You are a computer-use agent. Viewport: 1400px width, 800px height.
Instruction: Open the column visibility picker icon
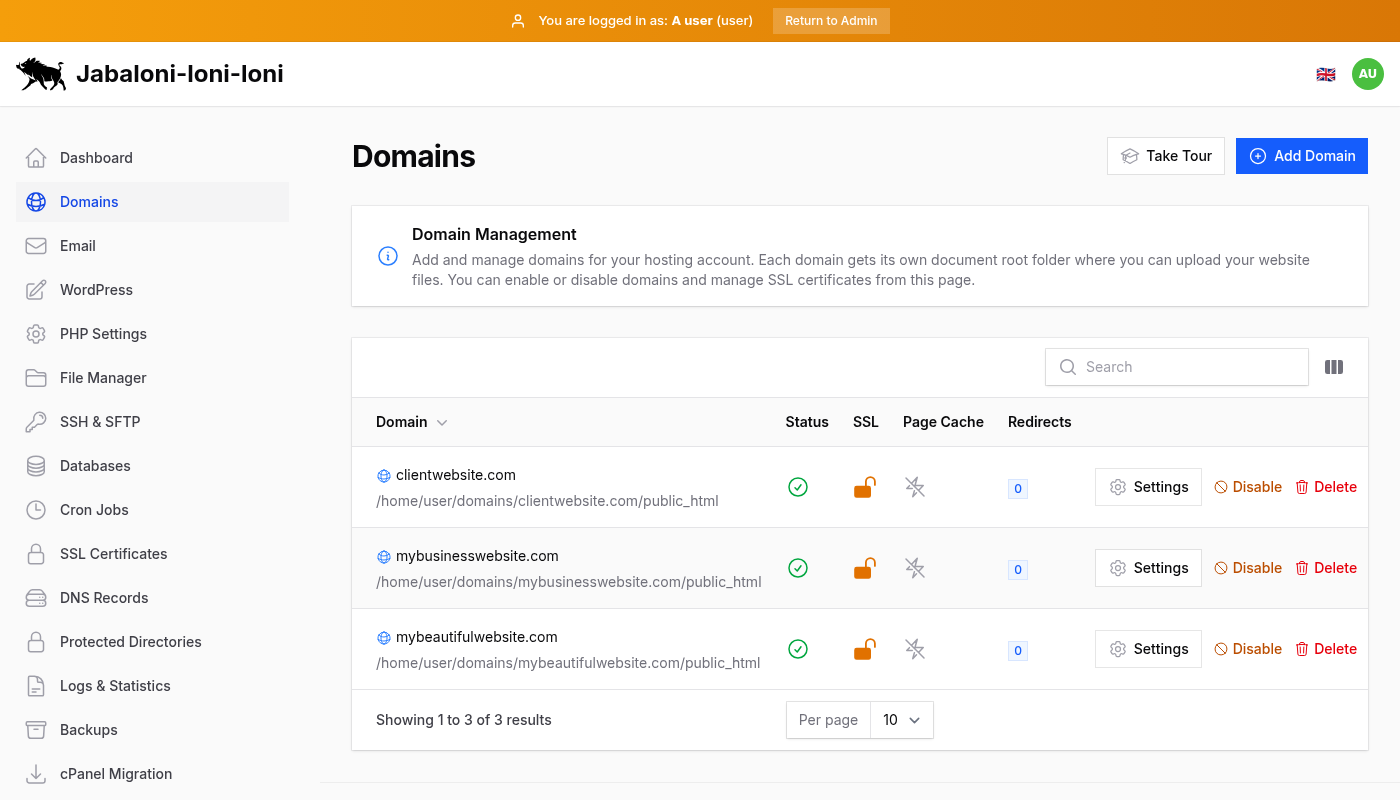pyautogui.click(x=1334, y=367)
